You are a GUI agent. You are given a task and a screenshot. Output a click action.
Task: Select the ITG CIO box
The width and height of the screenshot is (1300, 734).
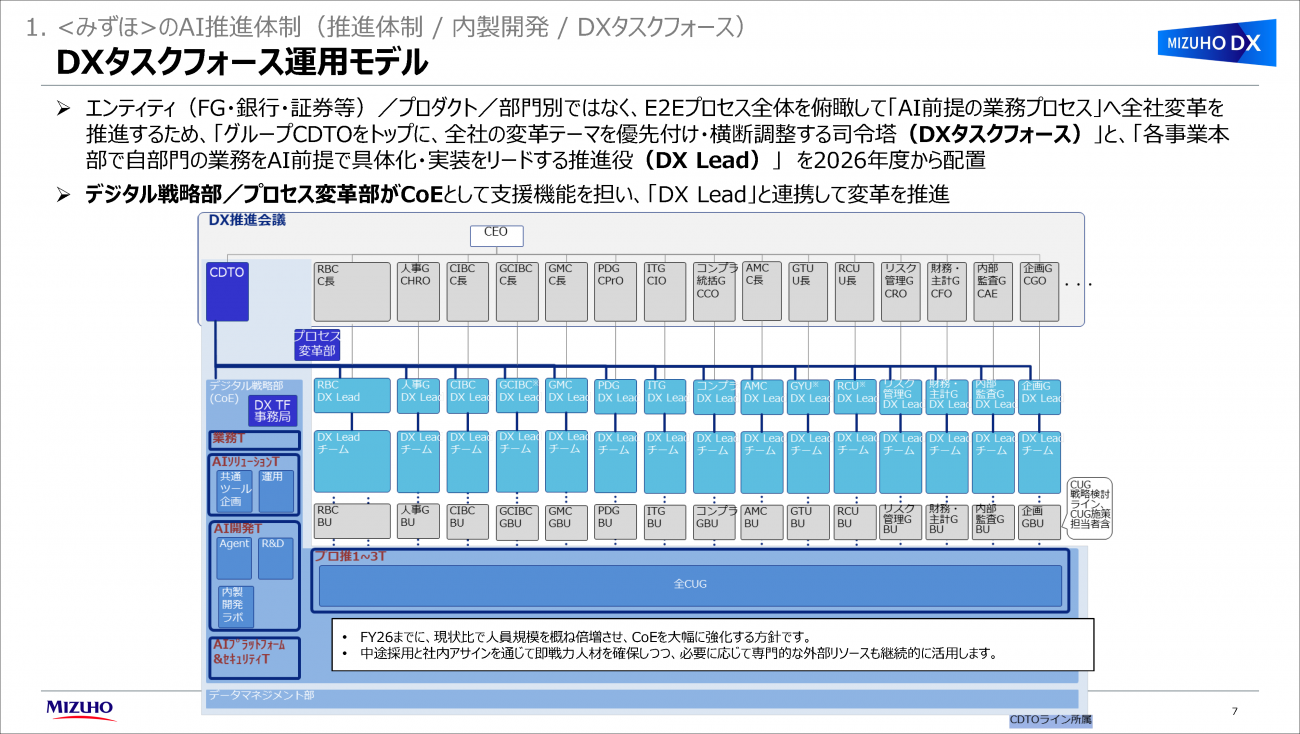[664, 292]
